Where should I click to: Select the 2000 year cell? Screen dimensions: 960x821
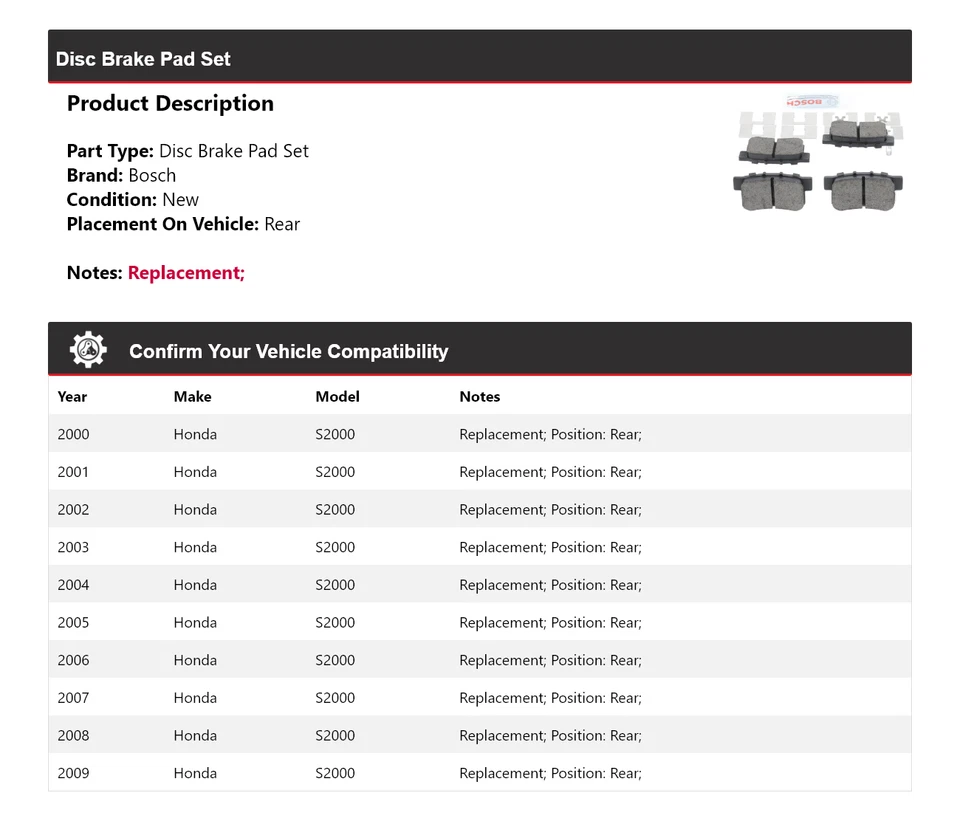coord(73,434)
